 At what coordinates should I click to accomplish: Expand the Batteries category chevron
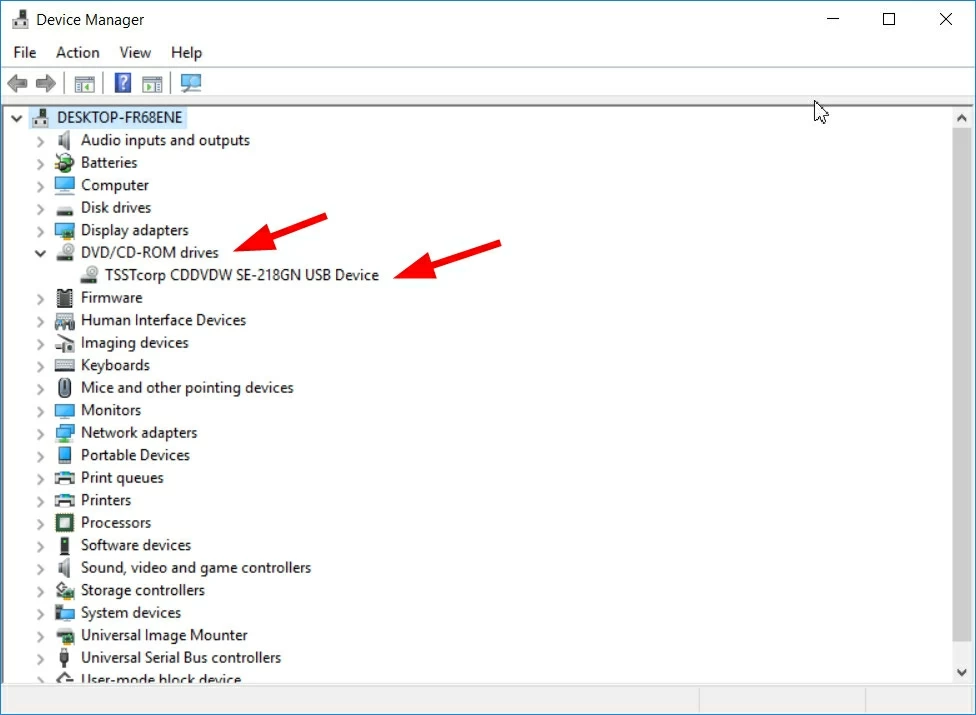coord(40,164)
